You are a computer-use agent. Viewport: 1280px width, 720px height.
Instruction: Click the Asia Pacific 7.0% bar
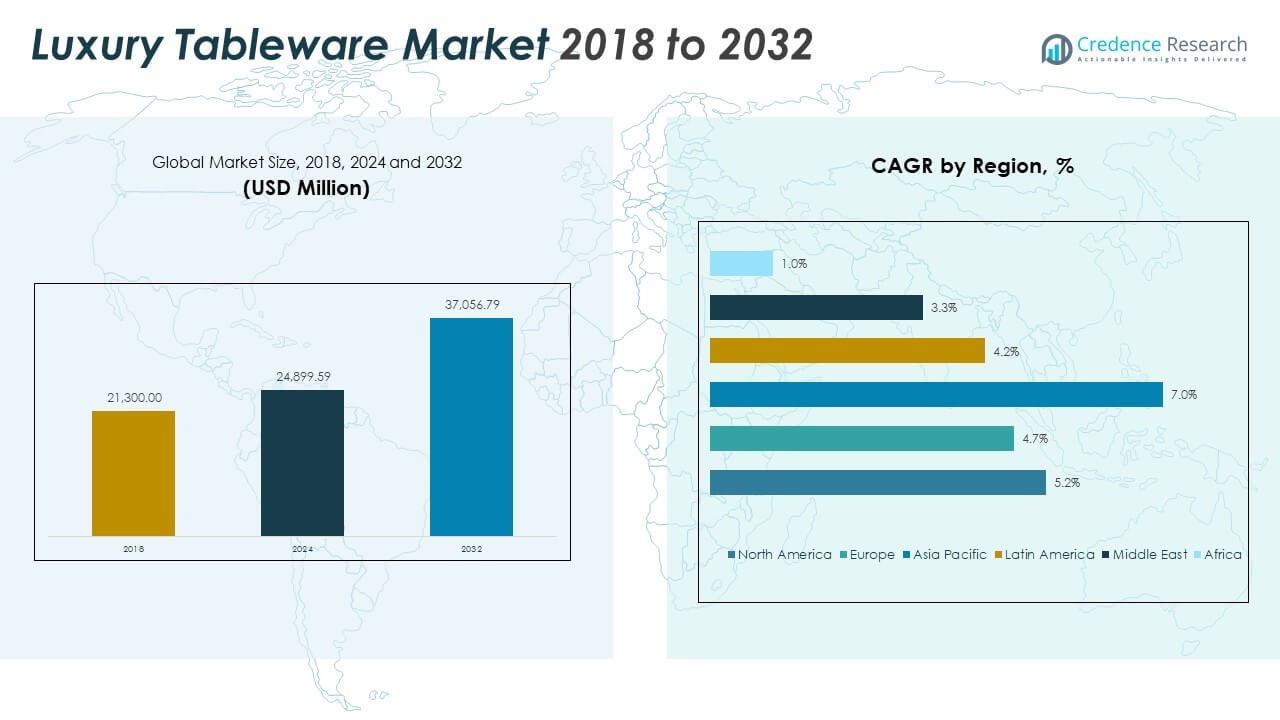[x=936, y=395]
